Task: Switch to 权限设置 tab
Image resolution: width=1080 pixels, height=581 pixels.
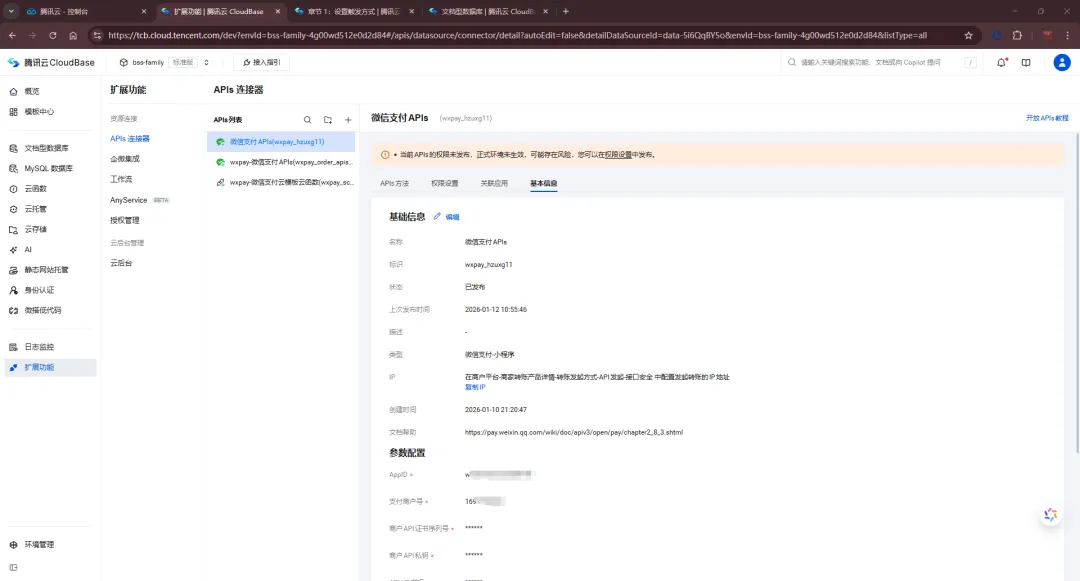Action: [444, 184]
